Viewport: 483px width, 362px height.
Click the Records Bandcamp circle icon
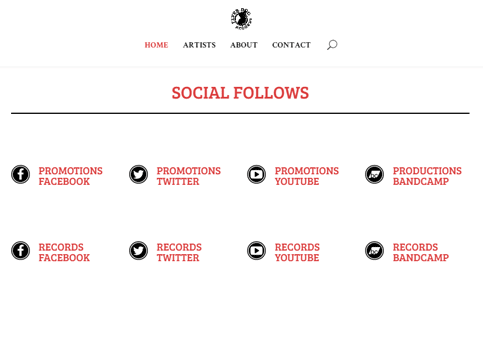374,251
